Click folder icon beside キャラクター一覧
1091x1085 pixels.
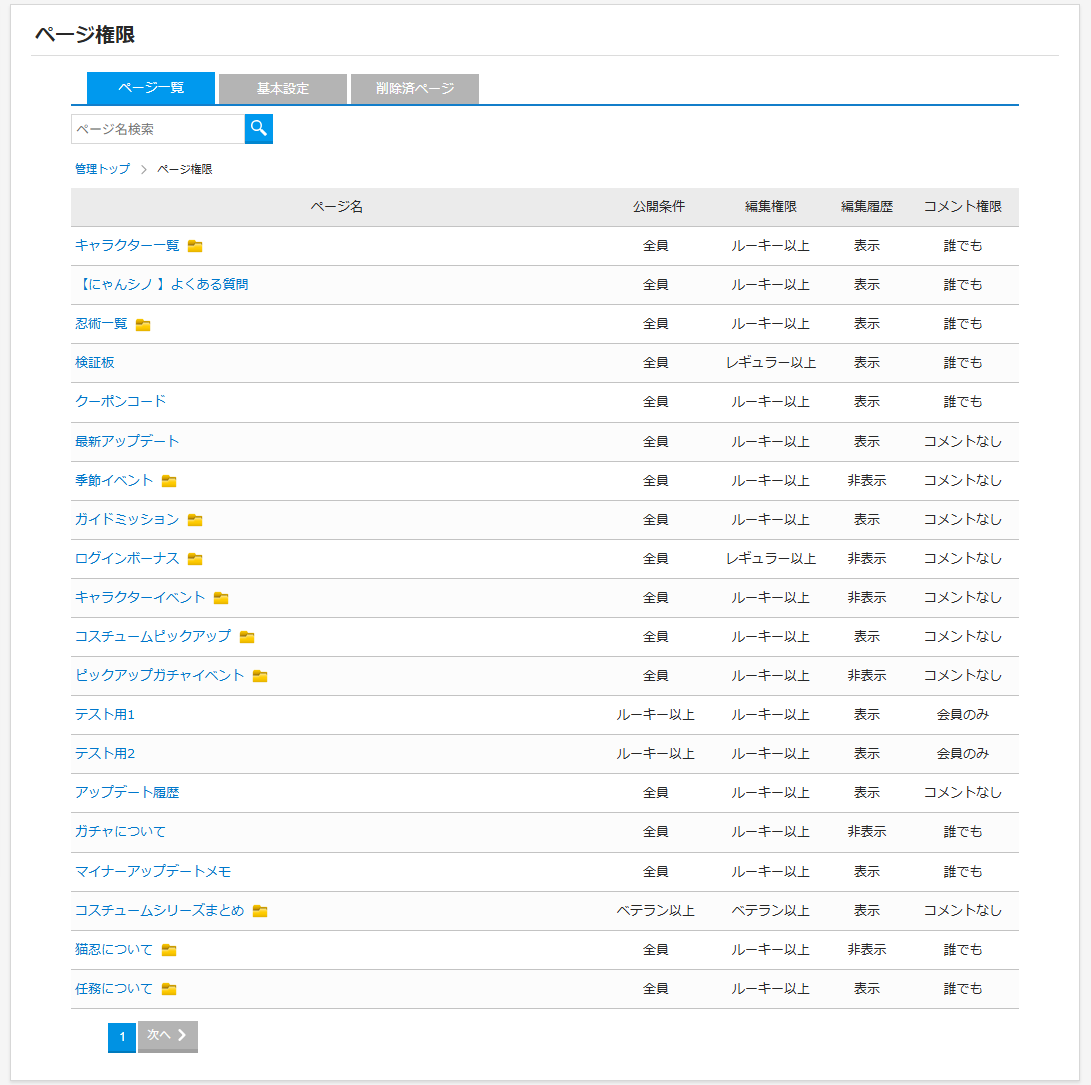click(x=195, y=246)
